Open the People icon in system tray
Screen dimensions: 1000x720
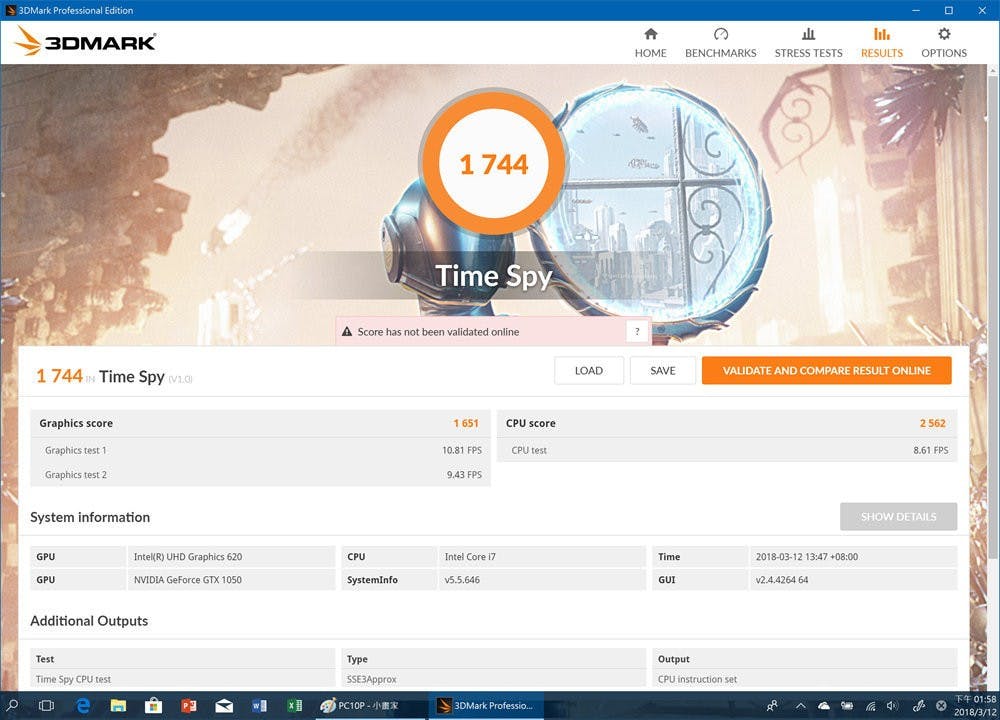(x=772, y=705)
